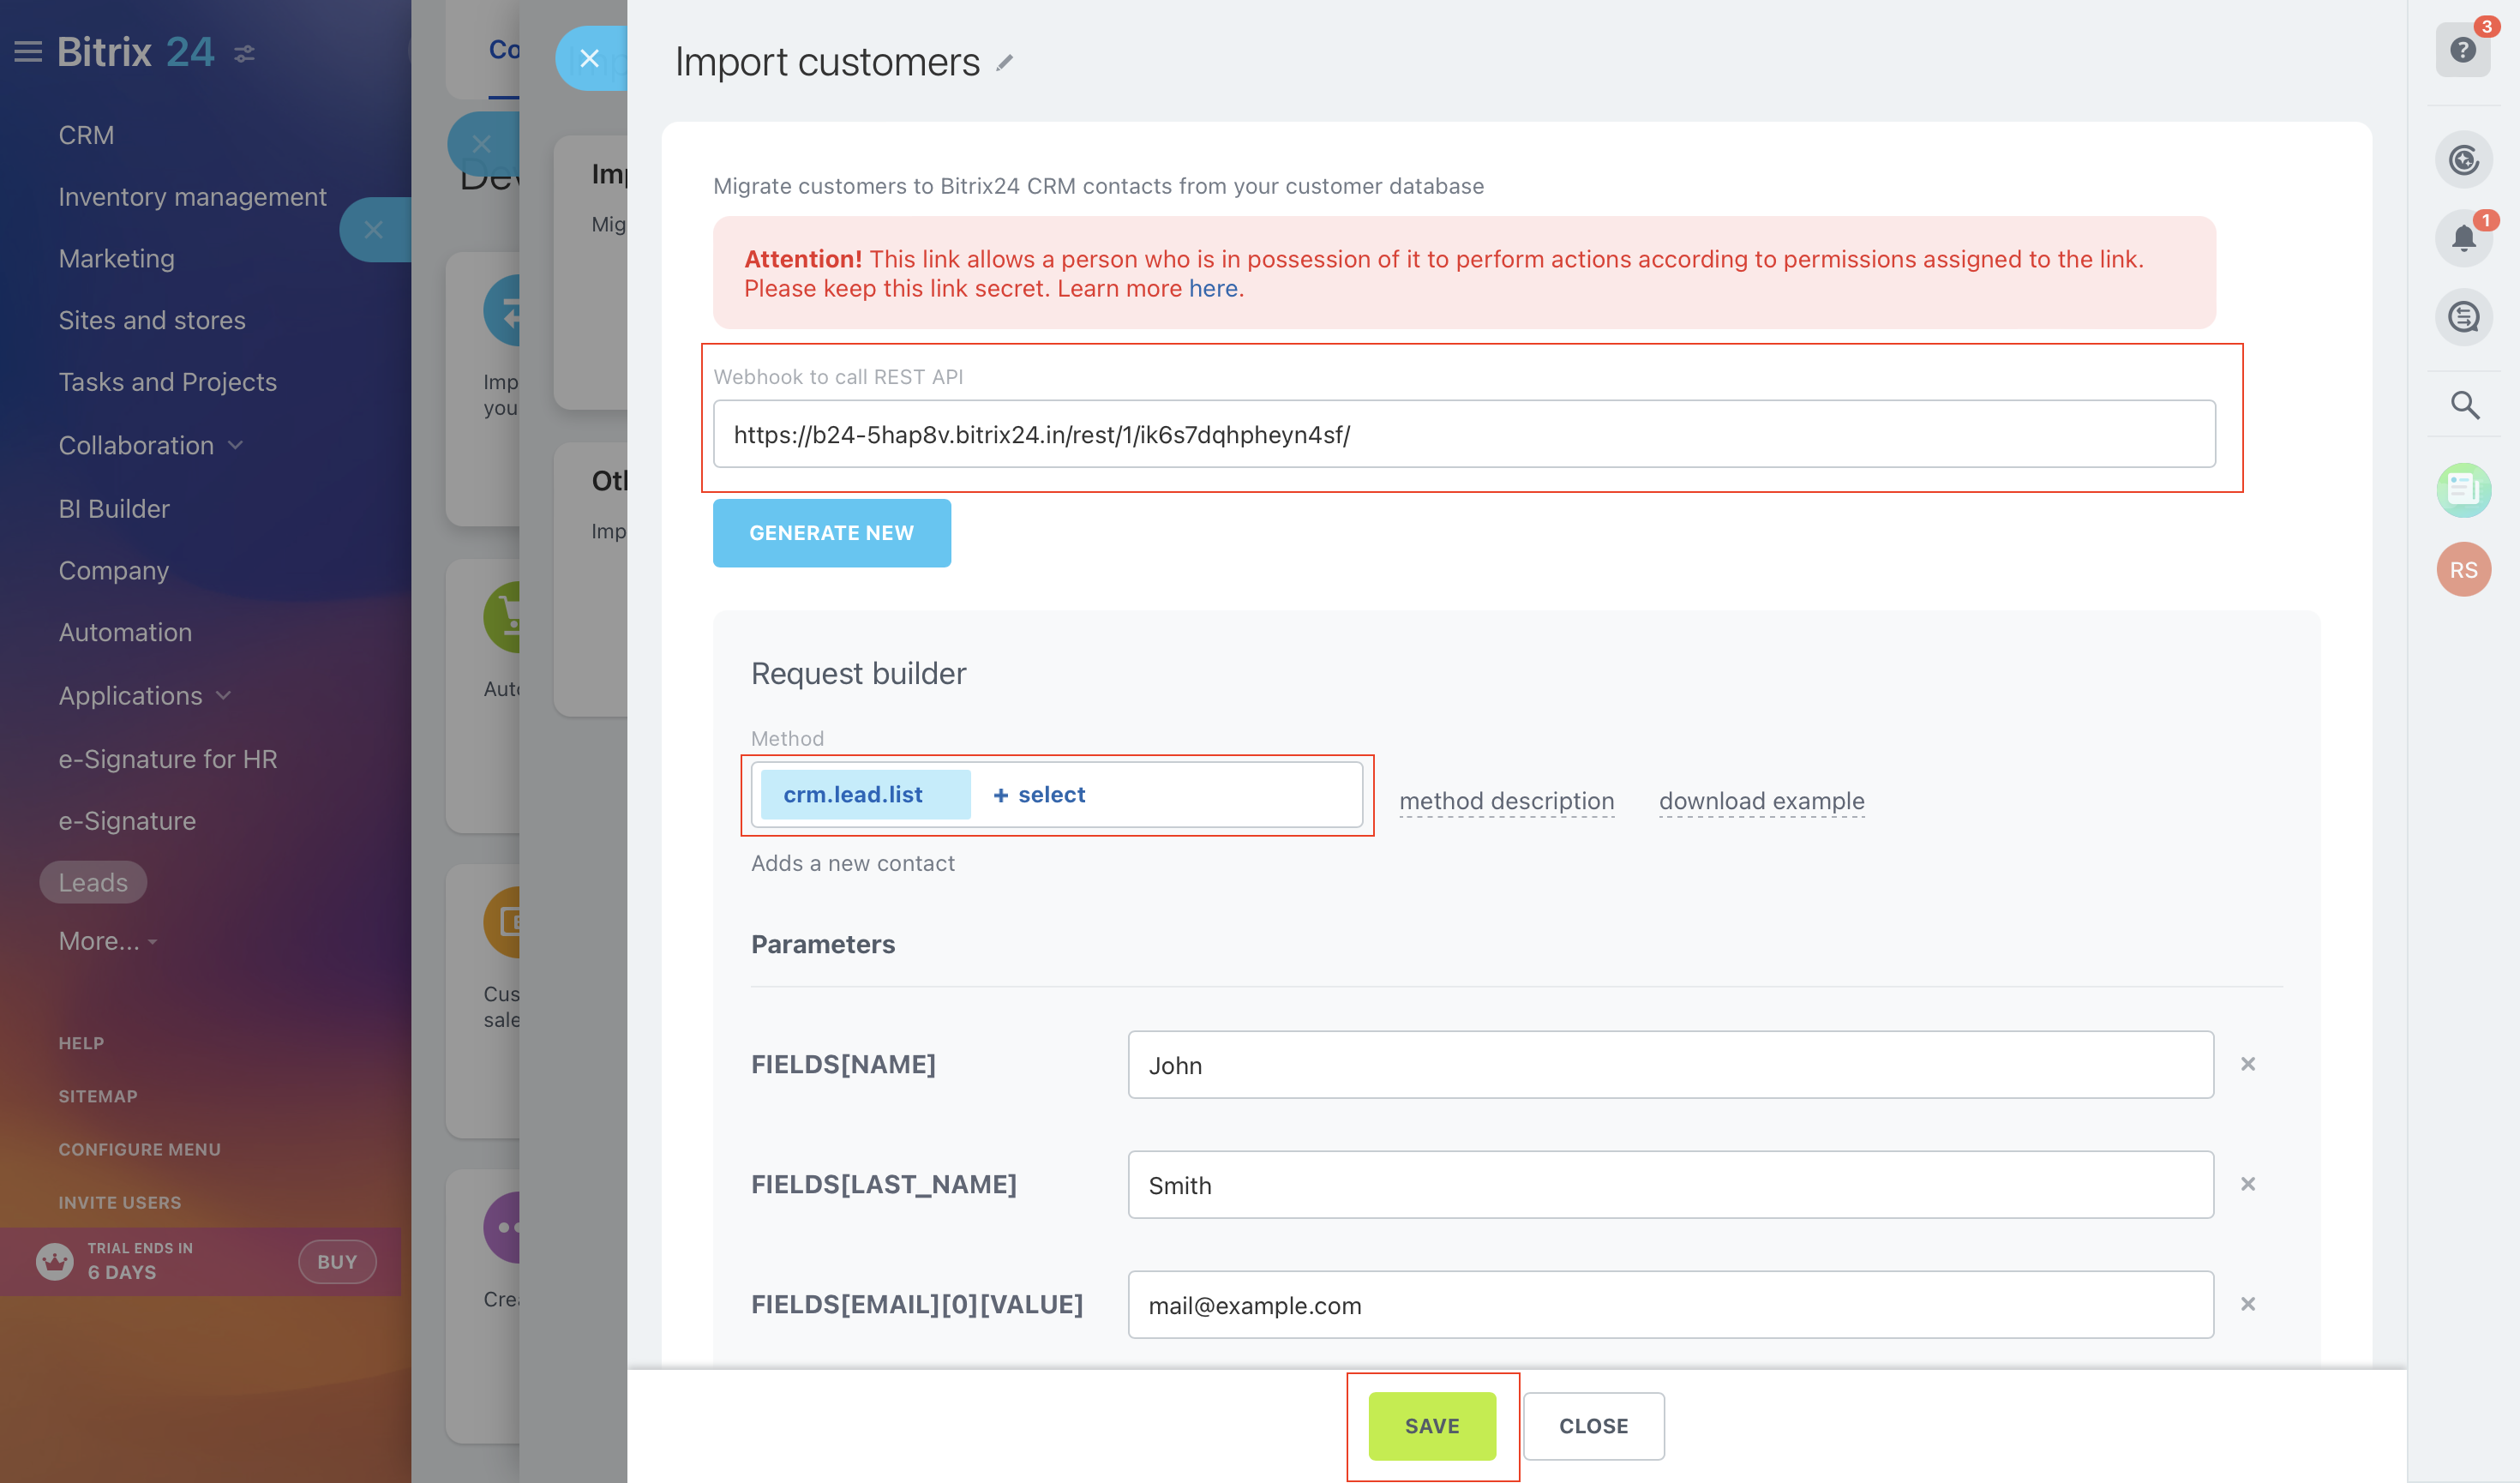Screen dimensions: 2520x1483
Task: Open BI Builder
Action: [114, 509]
